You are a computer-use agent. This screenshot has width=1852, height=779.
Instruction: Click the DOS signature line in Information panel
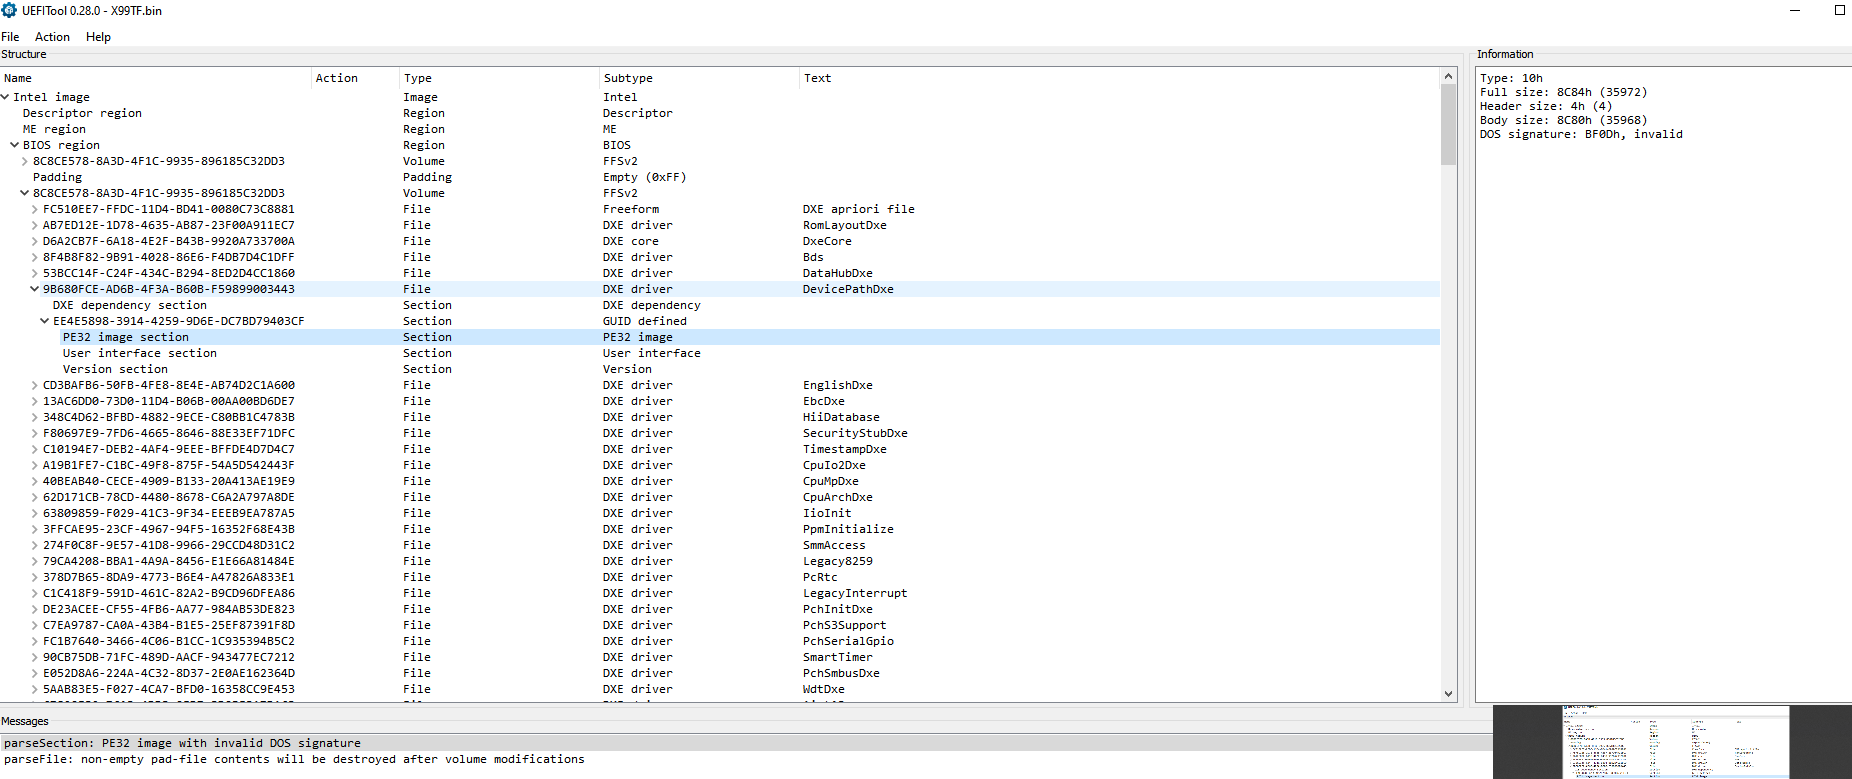1581,134
